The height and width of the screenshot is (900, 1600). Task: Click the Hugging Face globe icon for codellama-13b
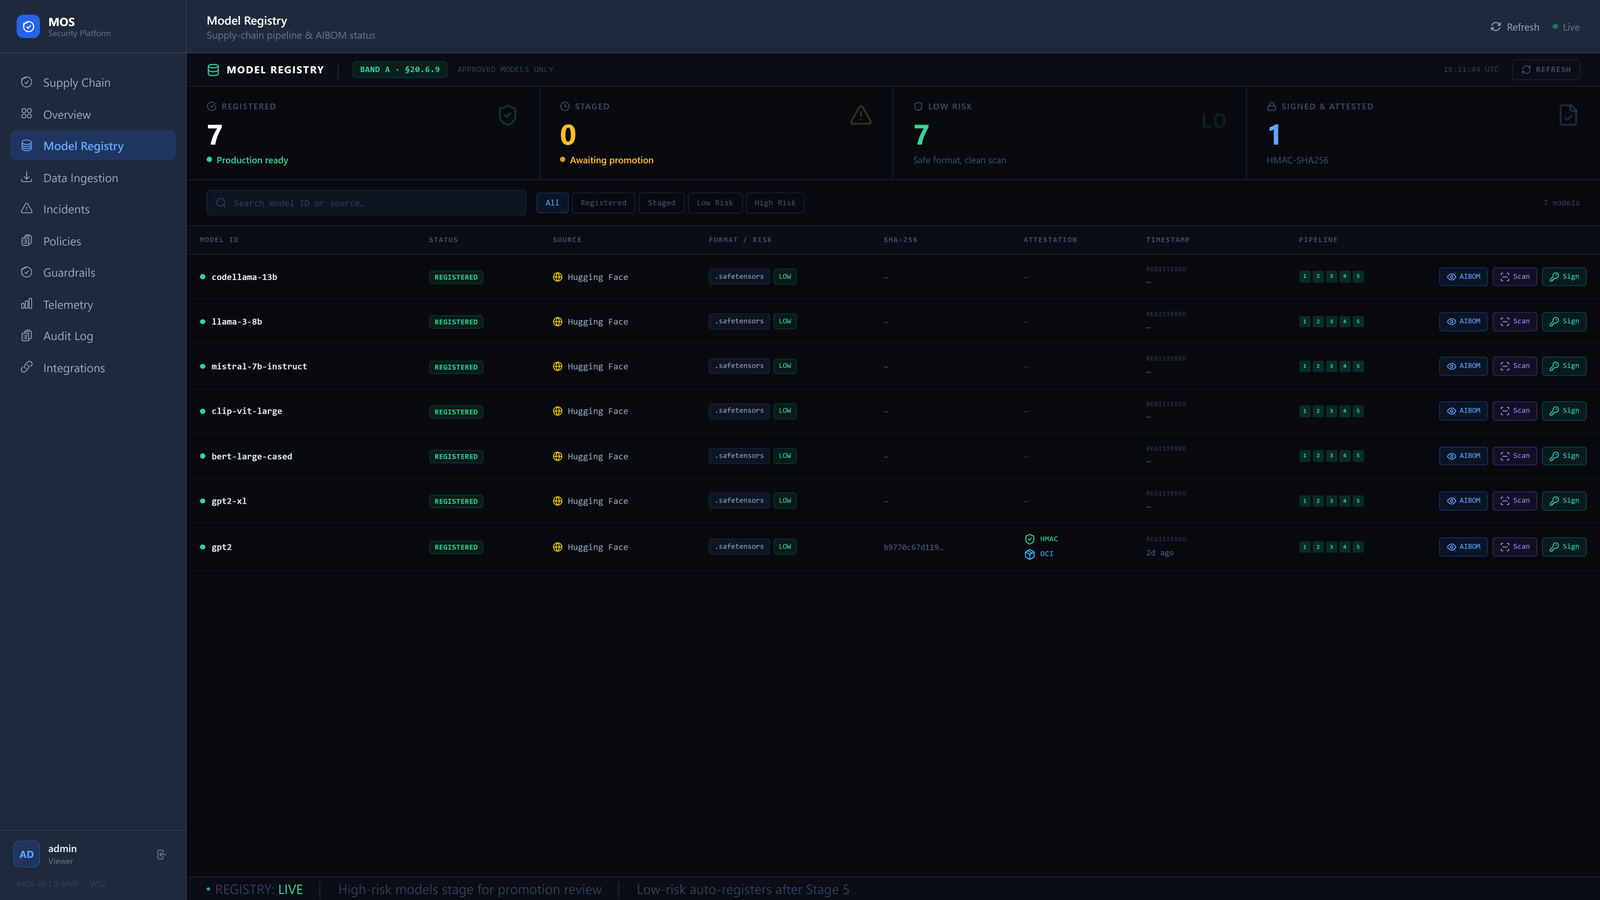[558, 277]
